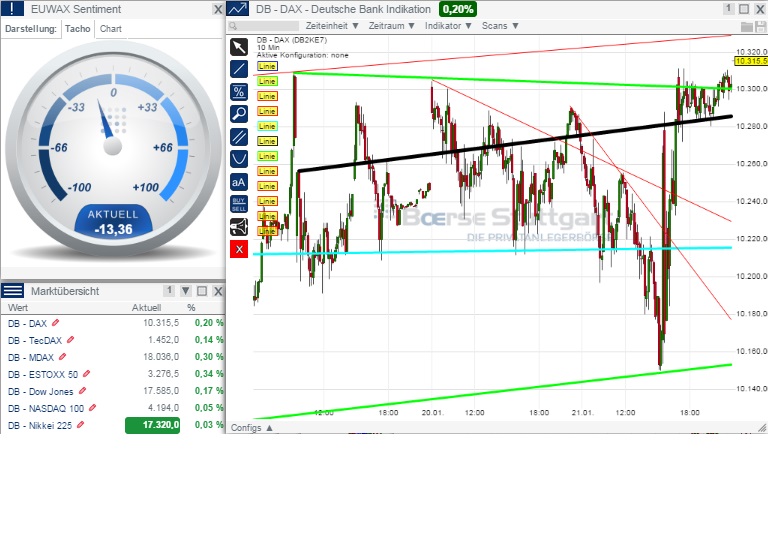This screenshot has width=768, height=538.
Task: Click the 0,34 % ESTOXX 50 change value
Action: tap(209, 374)
